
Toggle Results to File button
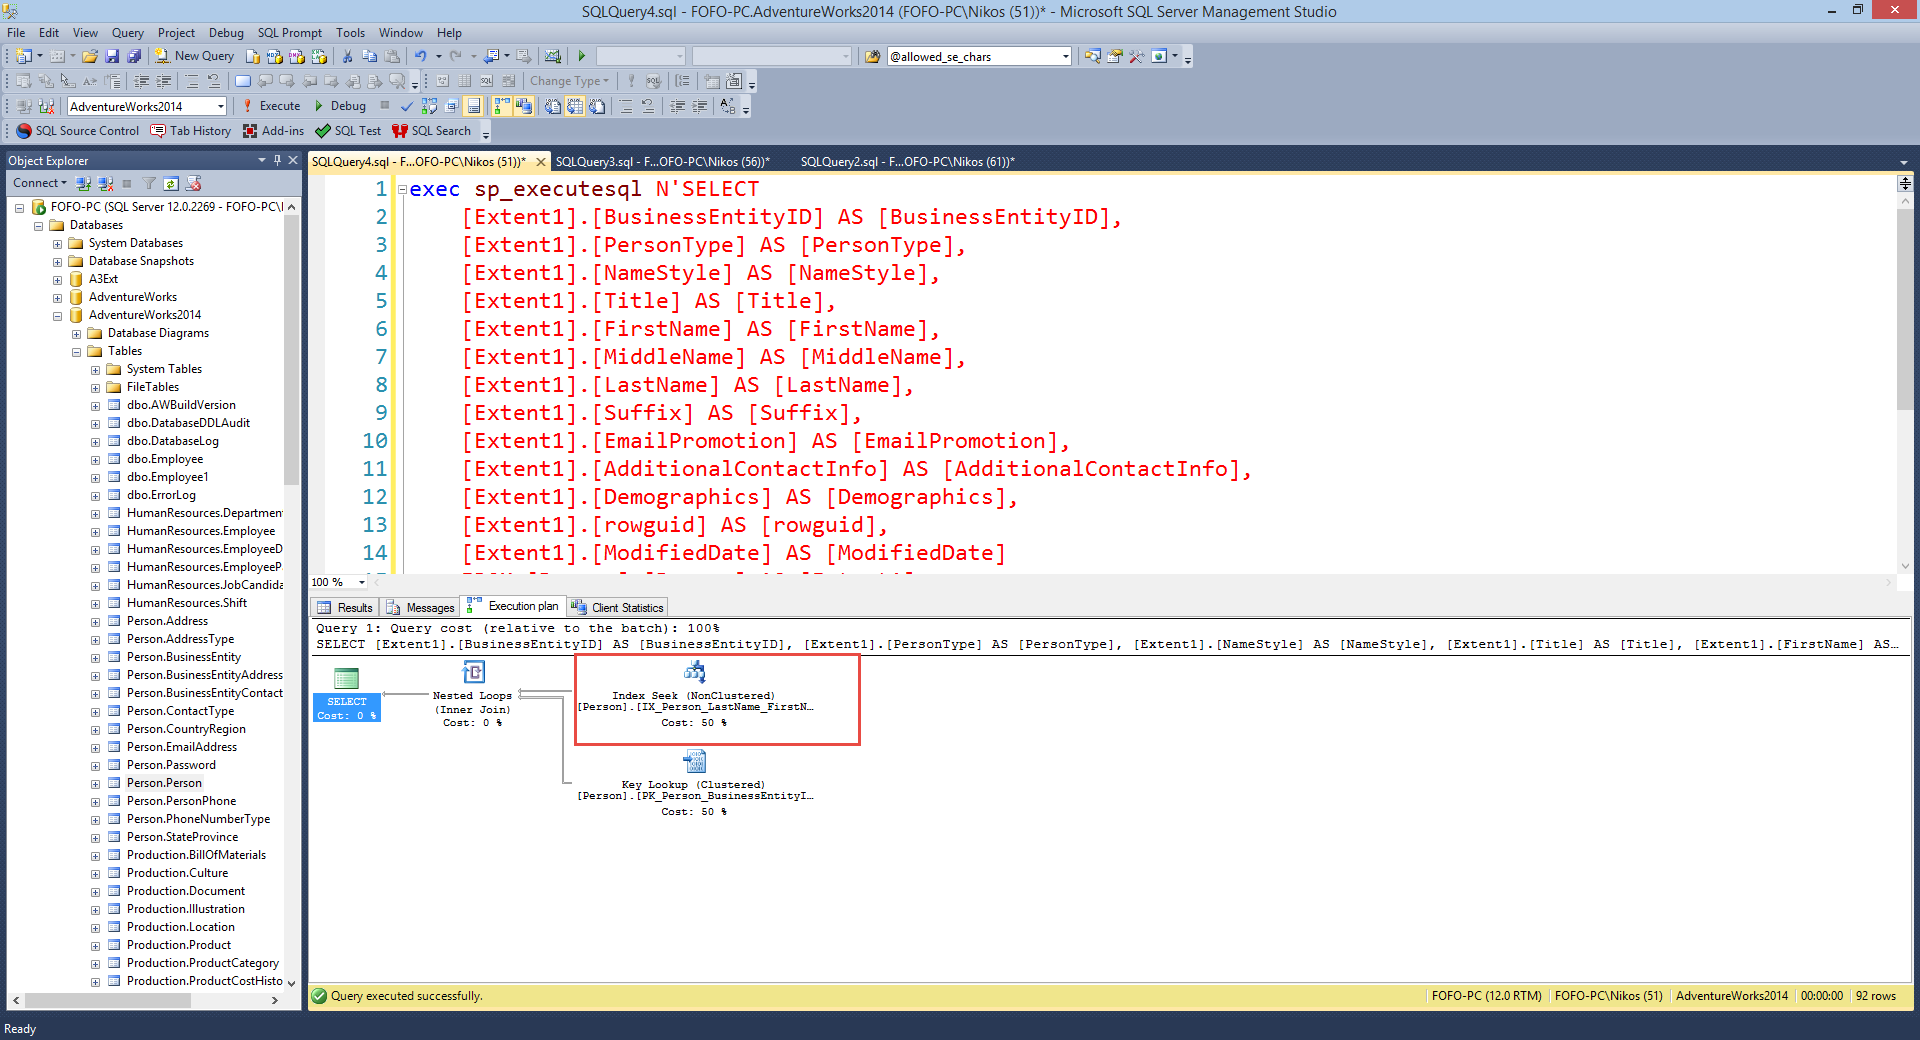[597, 106]
